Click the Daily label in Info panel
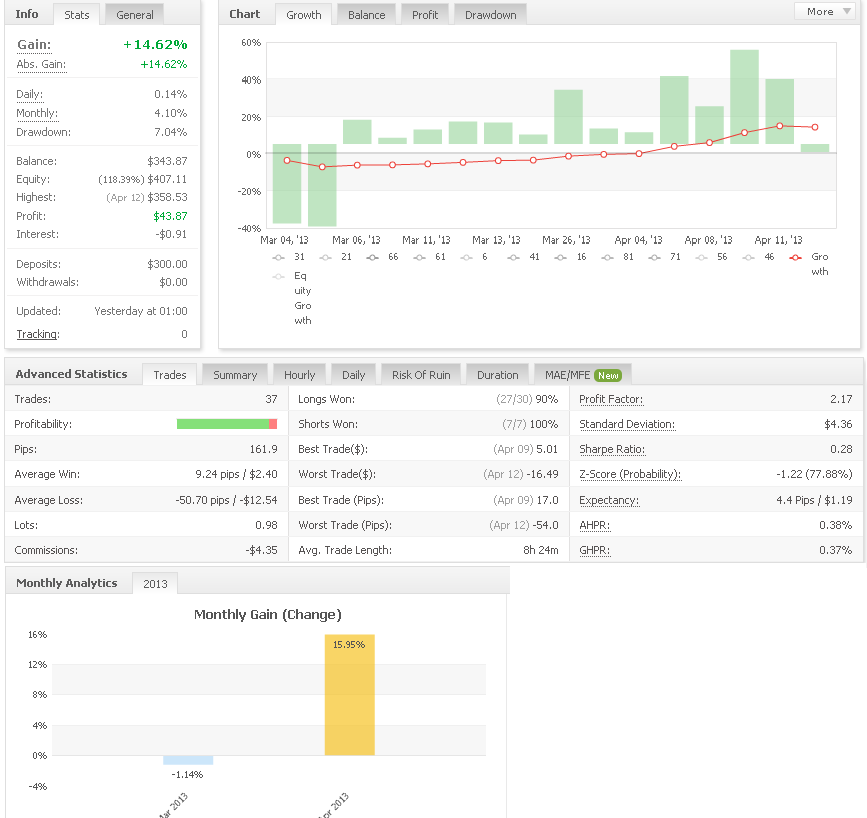The image size is (867, 818). click(x=29, y=94)
